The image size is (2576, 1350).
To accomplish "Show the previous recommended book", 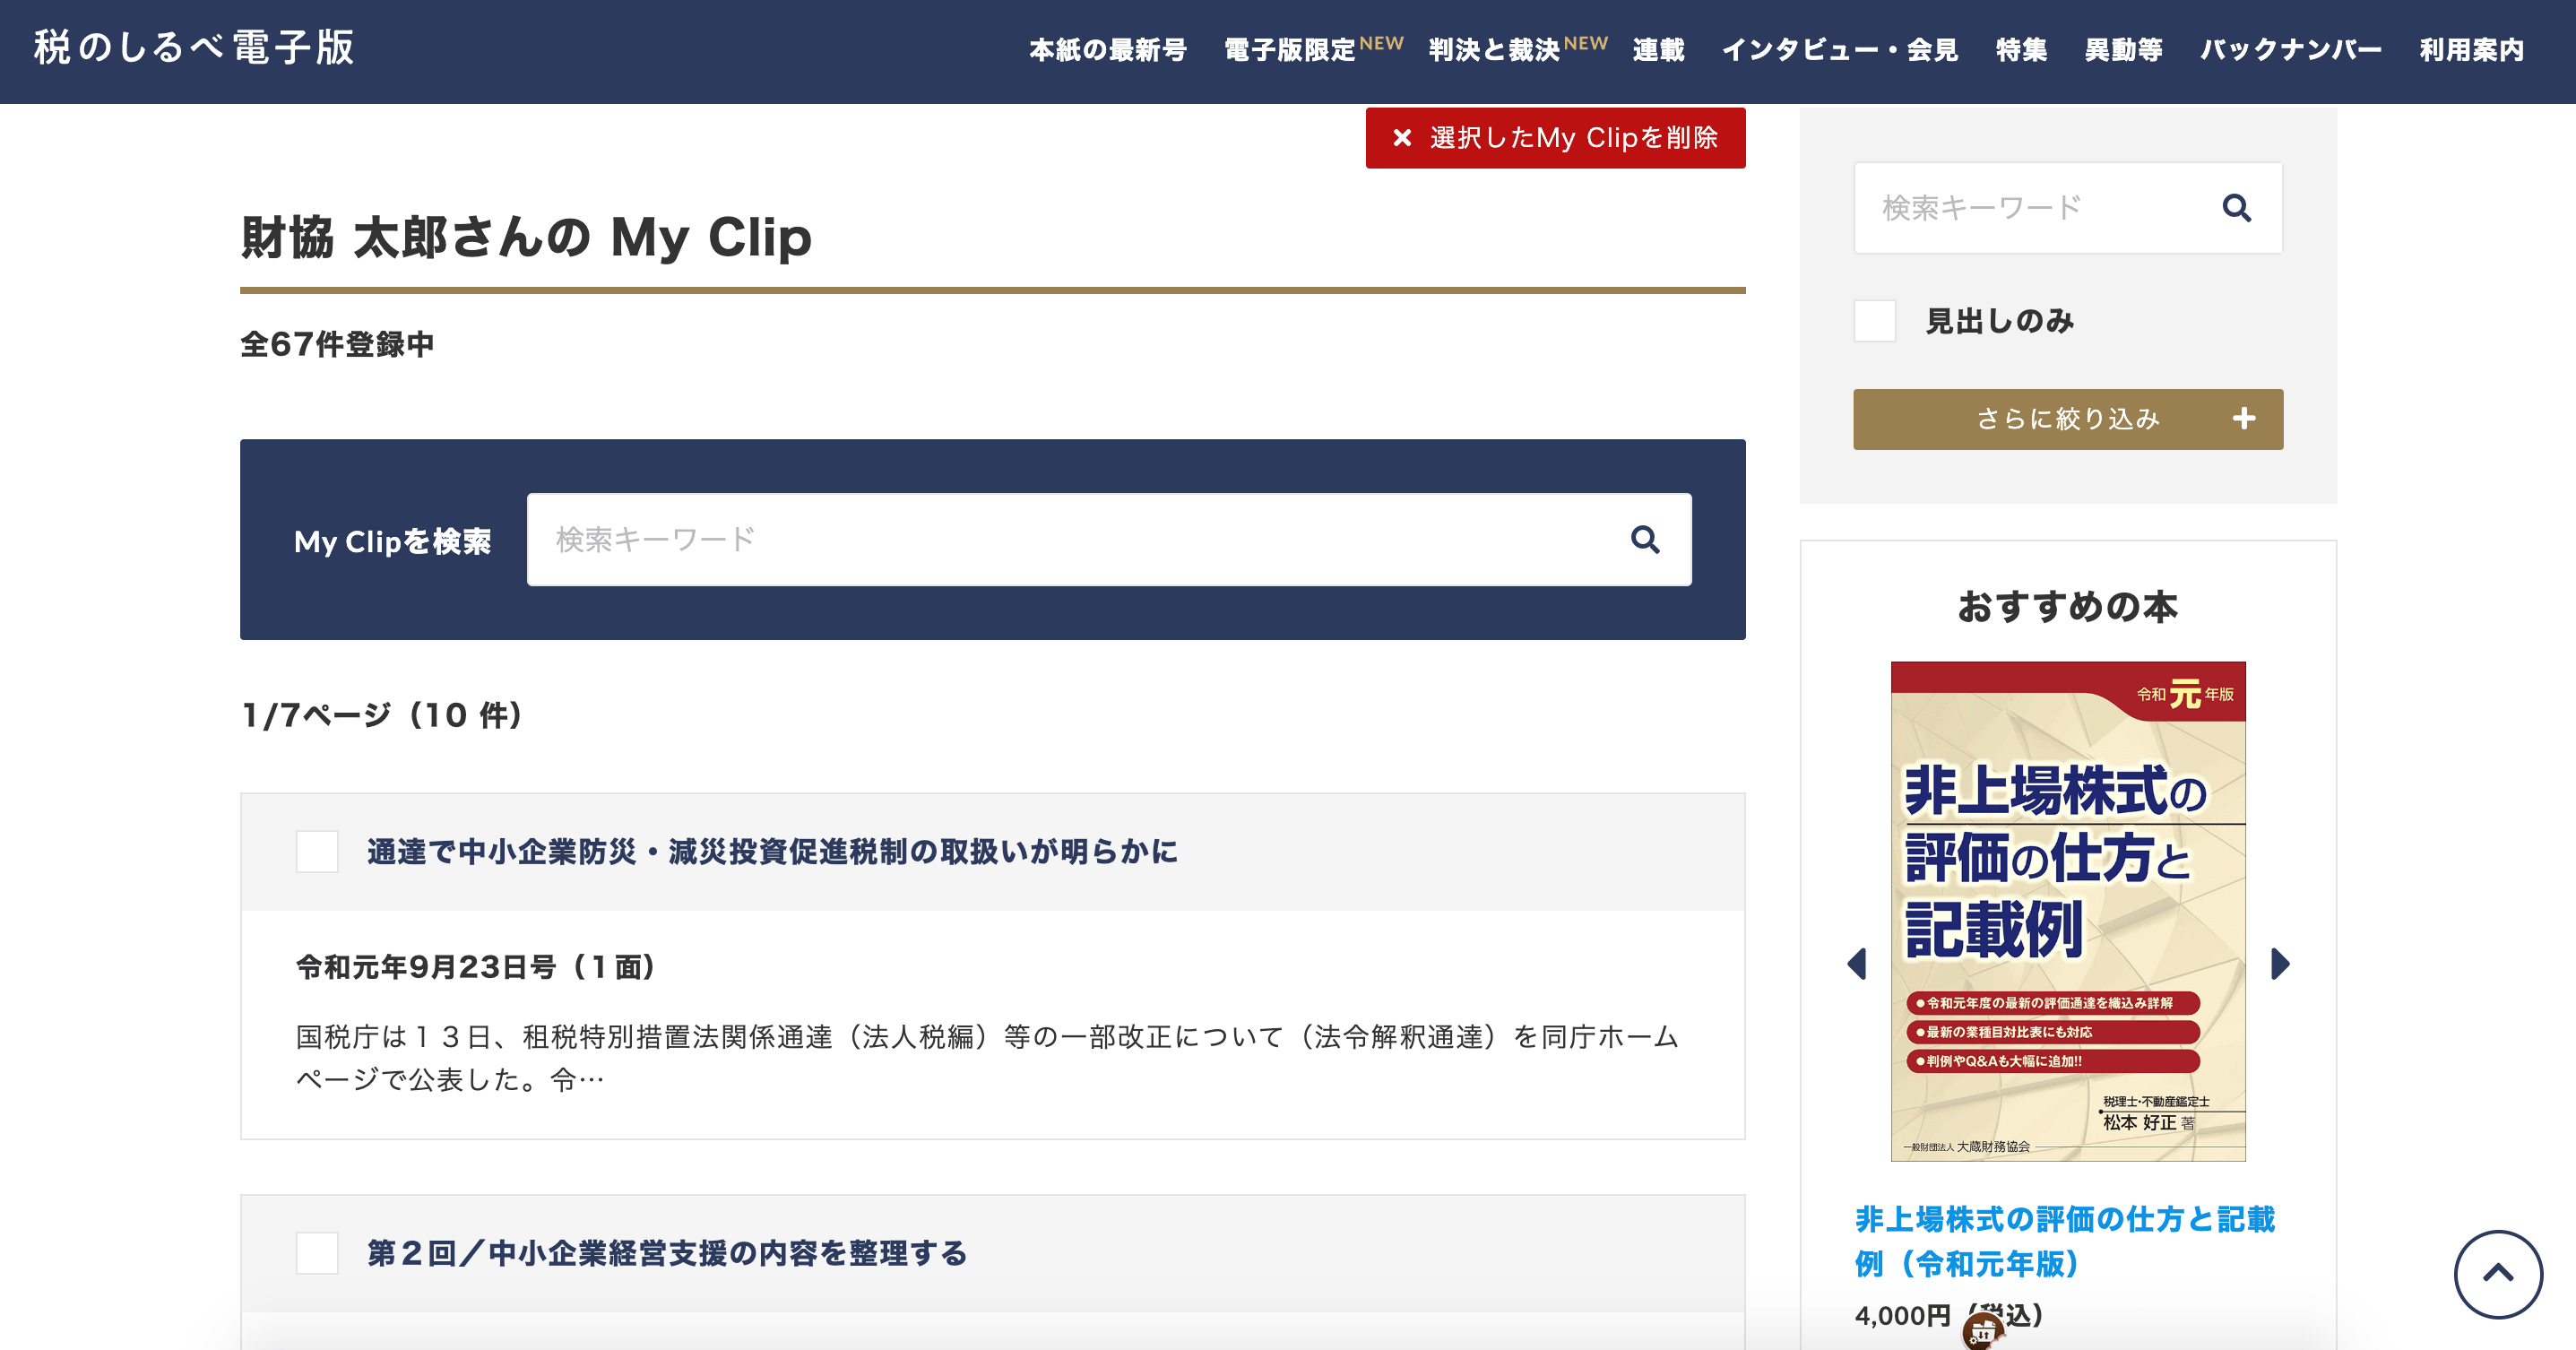I will coord(1857,963).
